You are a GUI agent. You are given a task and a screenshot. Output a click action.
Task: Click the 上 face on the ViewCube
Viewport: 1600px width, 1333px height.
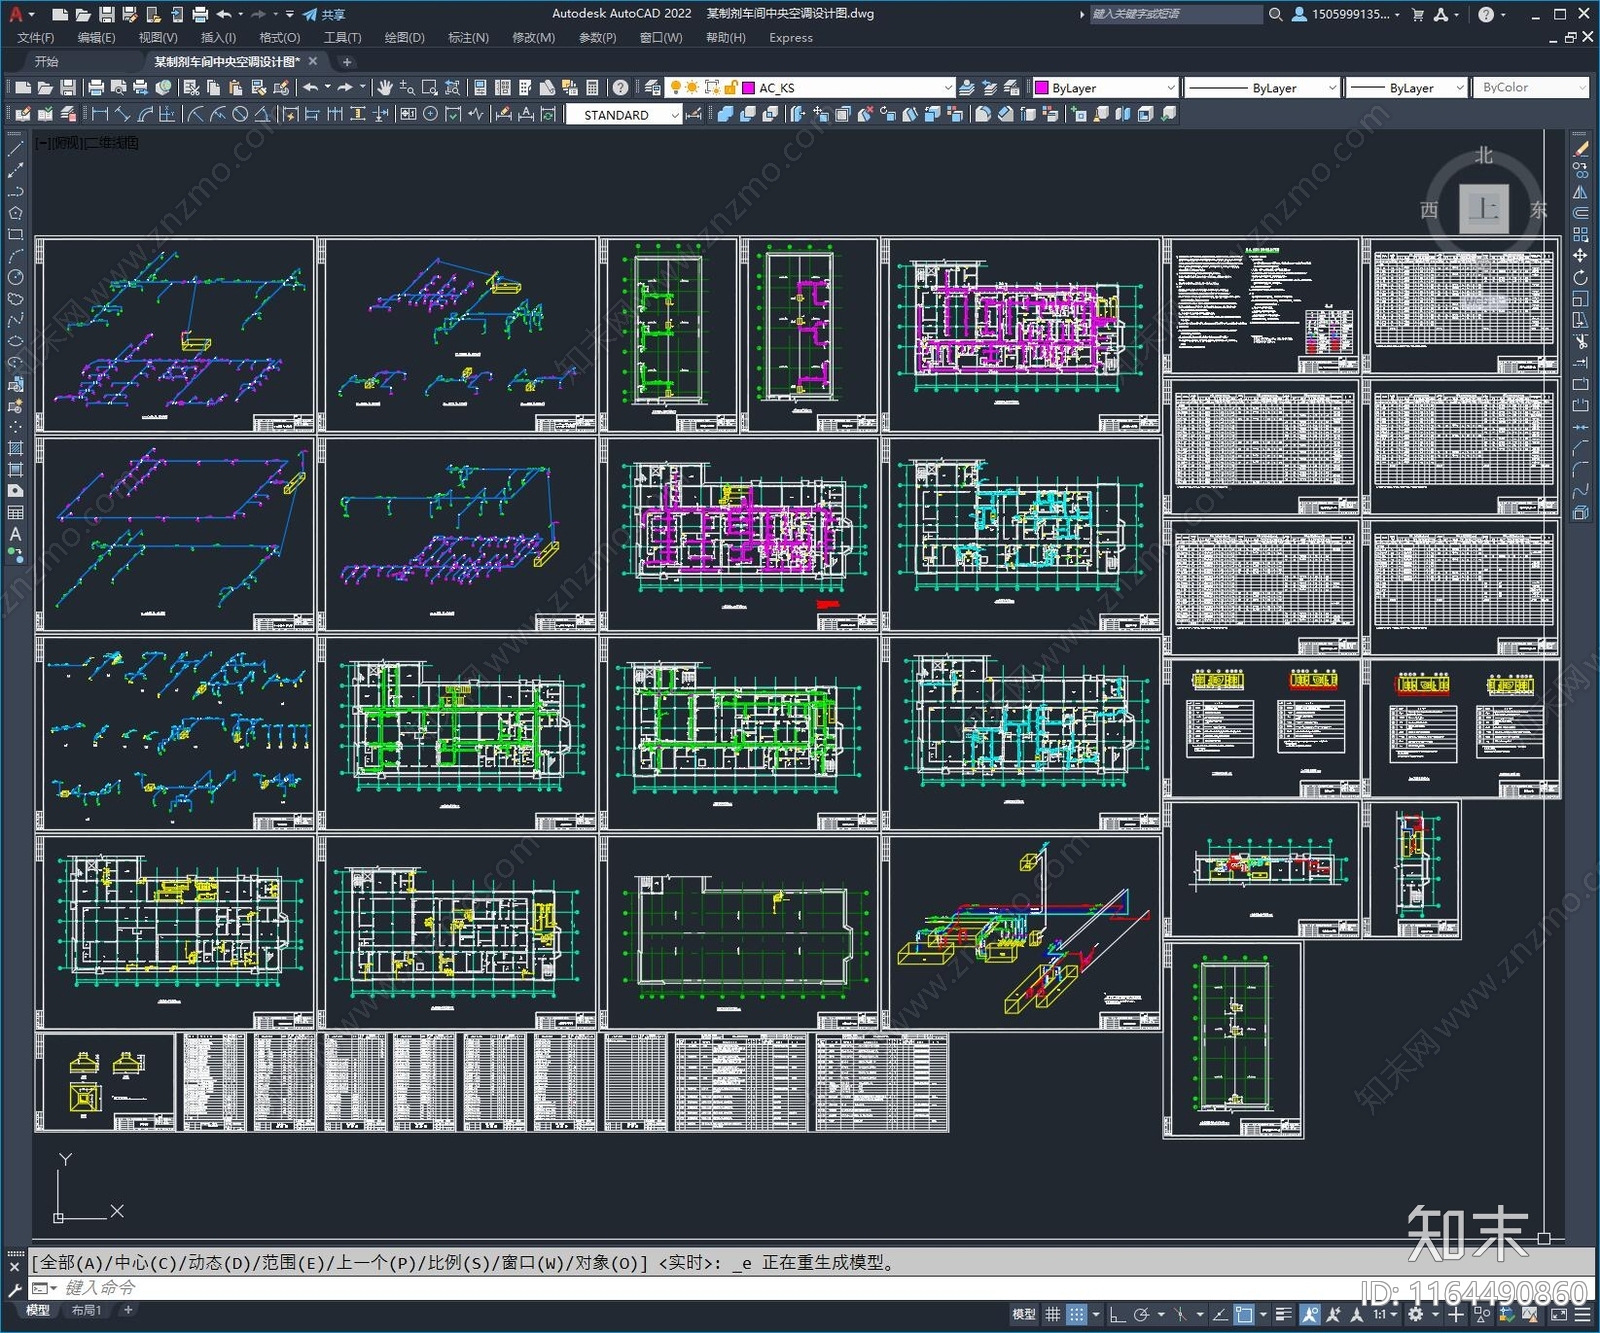1483,209
